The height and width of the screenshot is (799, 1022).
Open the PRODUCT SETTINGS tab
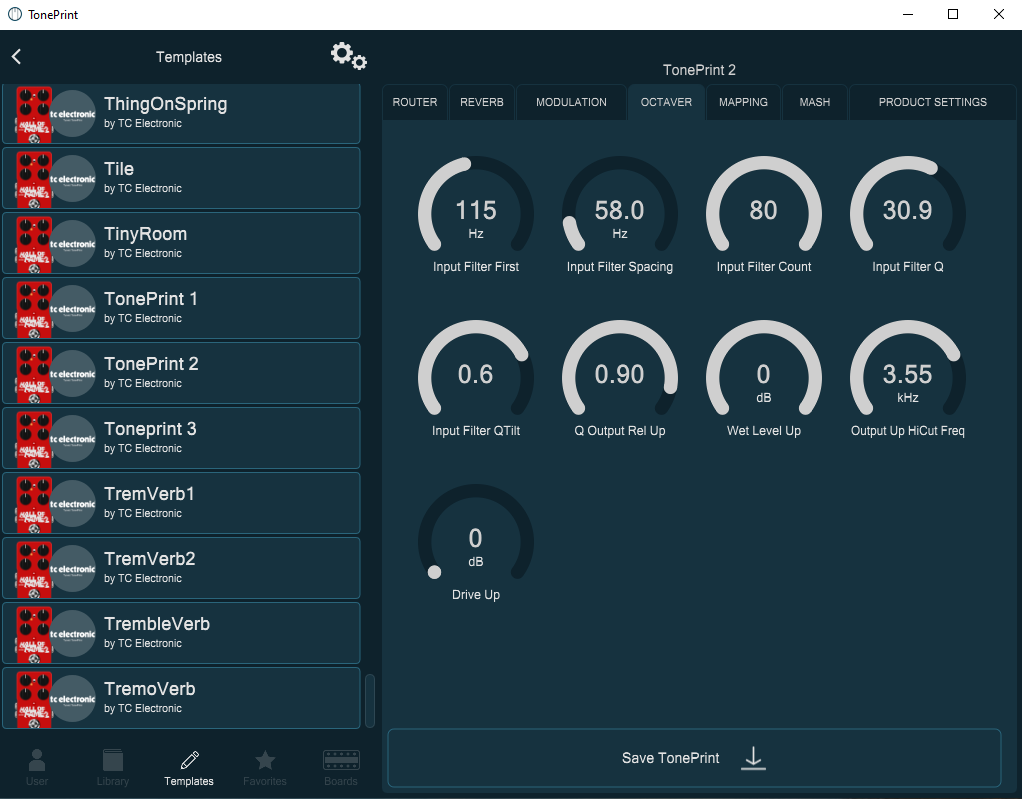tap(933, 102)
